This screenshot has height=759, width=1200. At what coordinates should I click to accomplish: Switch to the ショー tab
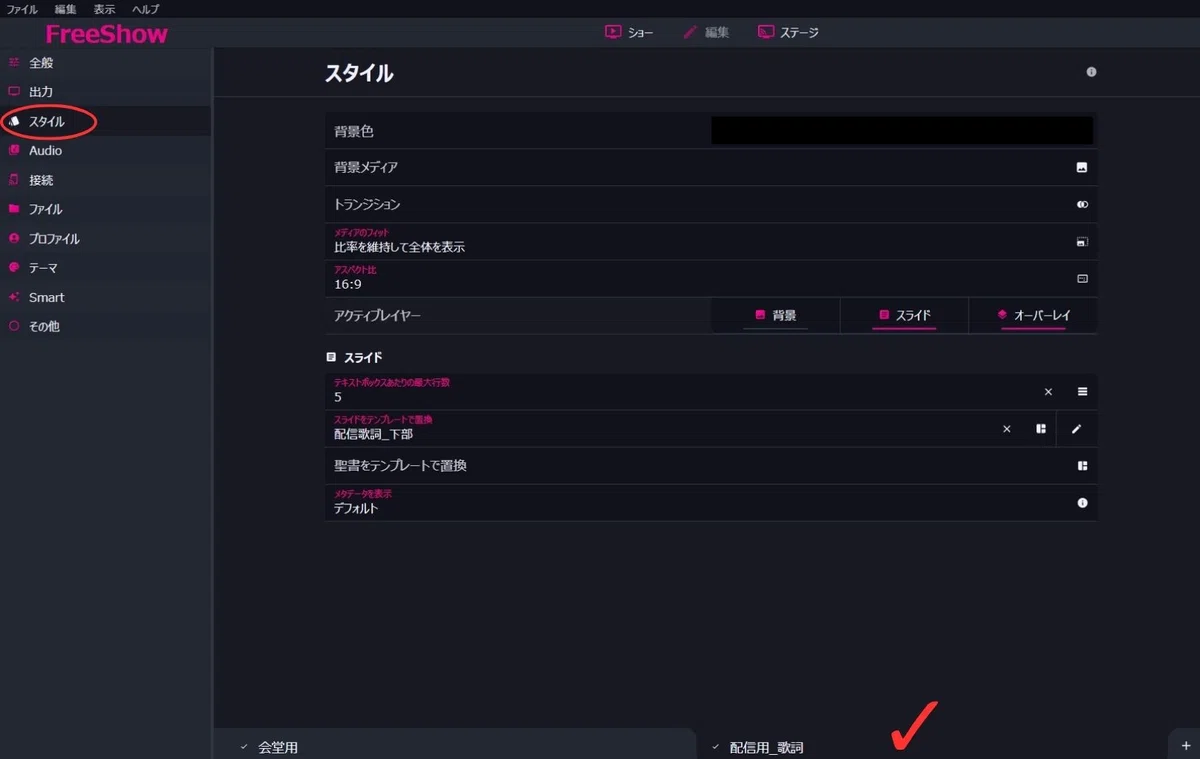pyautogui.click(x=629, y=32)
